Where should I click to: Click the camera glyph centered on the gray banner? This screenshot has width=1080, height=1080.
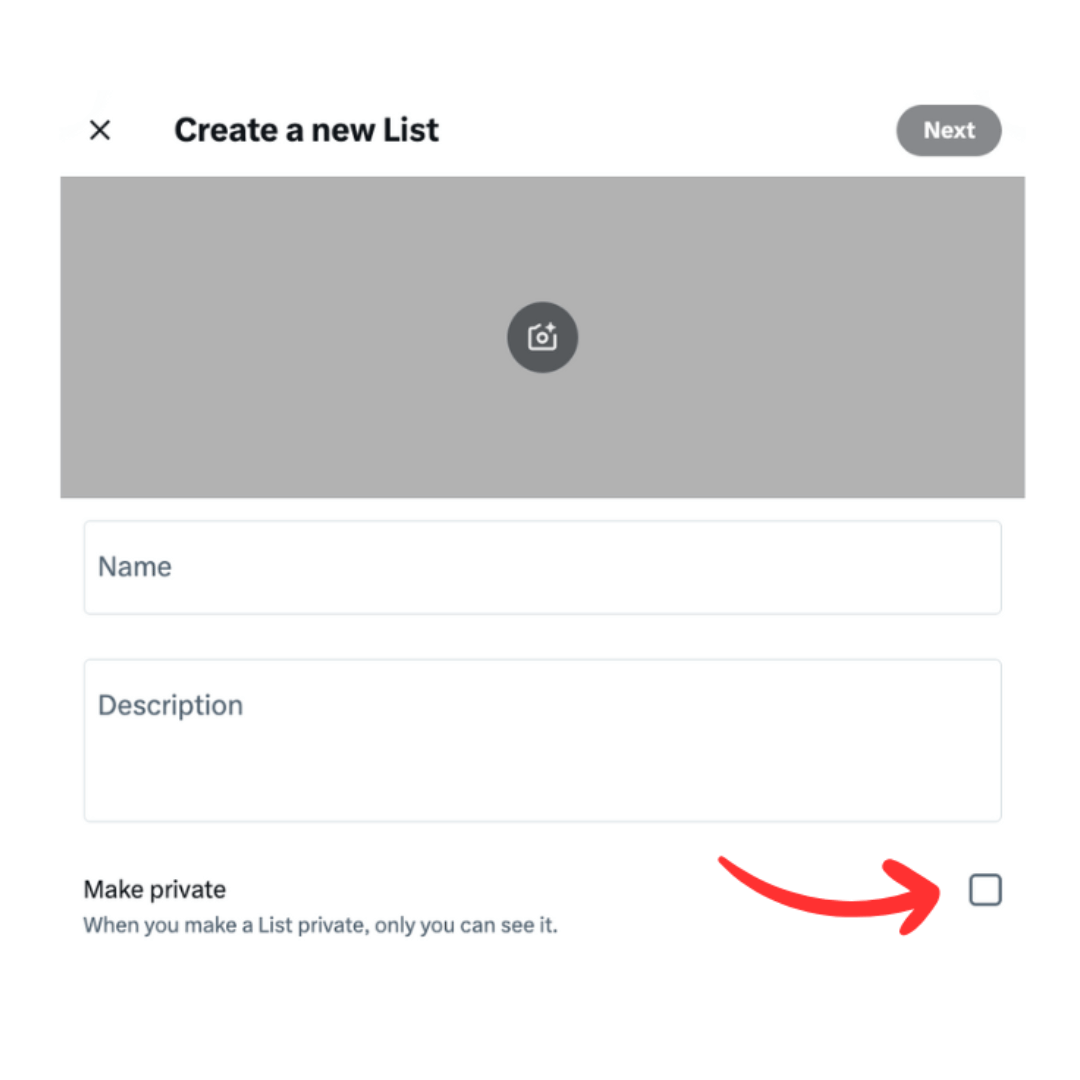(x=542, y=337)
